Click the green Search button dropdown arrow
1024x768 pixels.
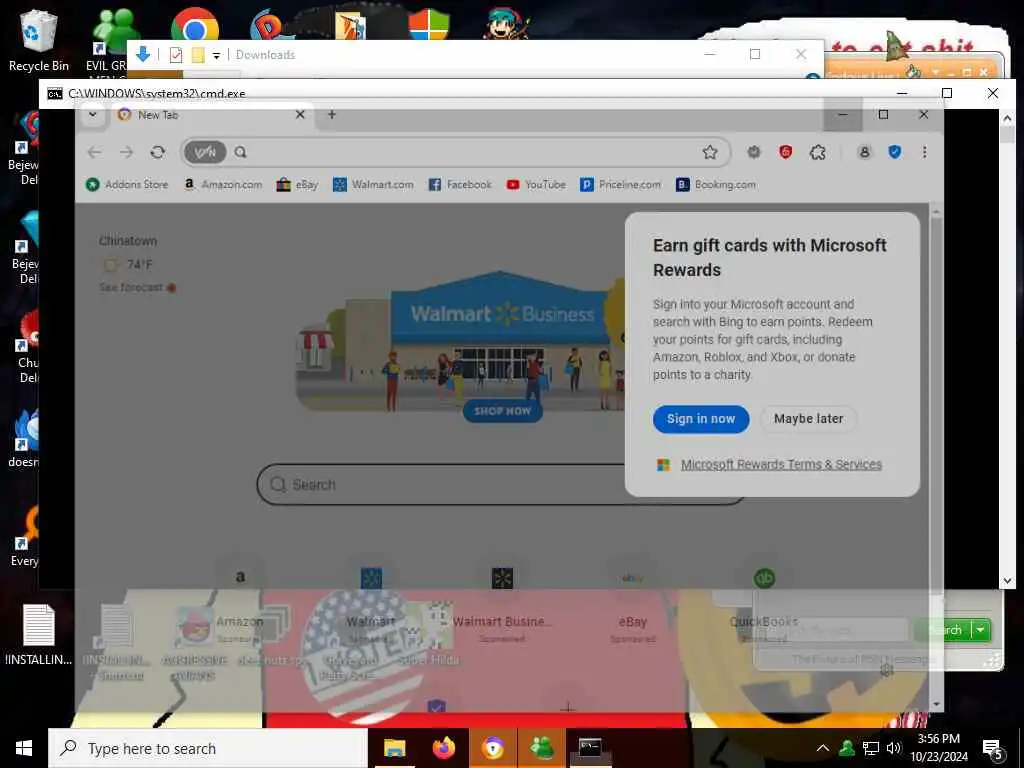[980, 630]
